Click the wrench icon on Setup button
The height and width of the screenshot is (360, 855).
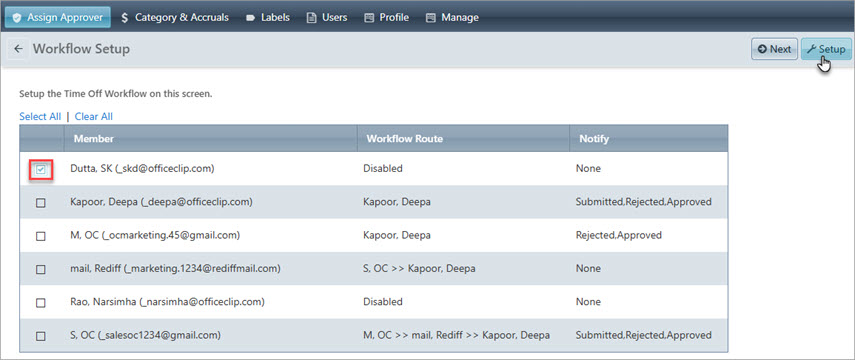point(811,49)
